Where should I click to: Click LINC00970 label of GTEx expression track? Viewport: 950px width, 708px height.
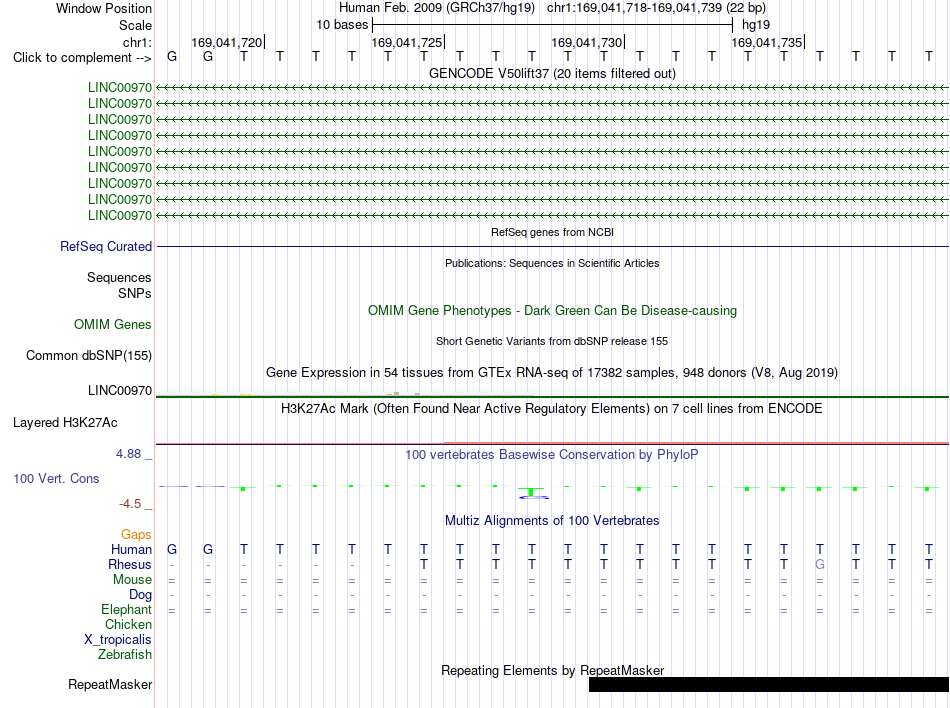[119, 391]
